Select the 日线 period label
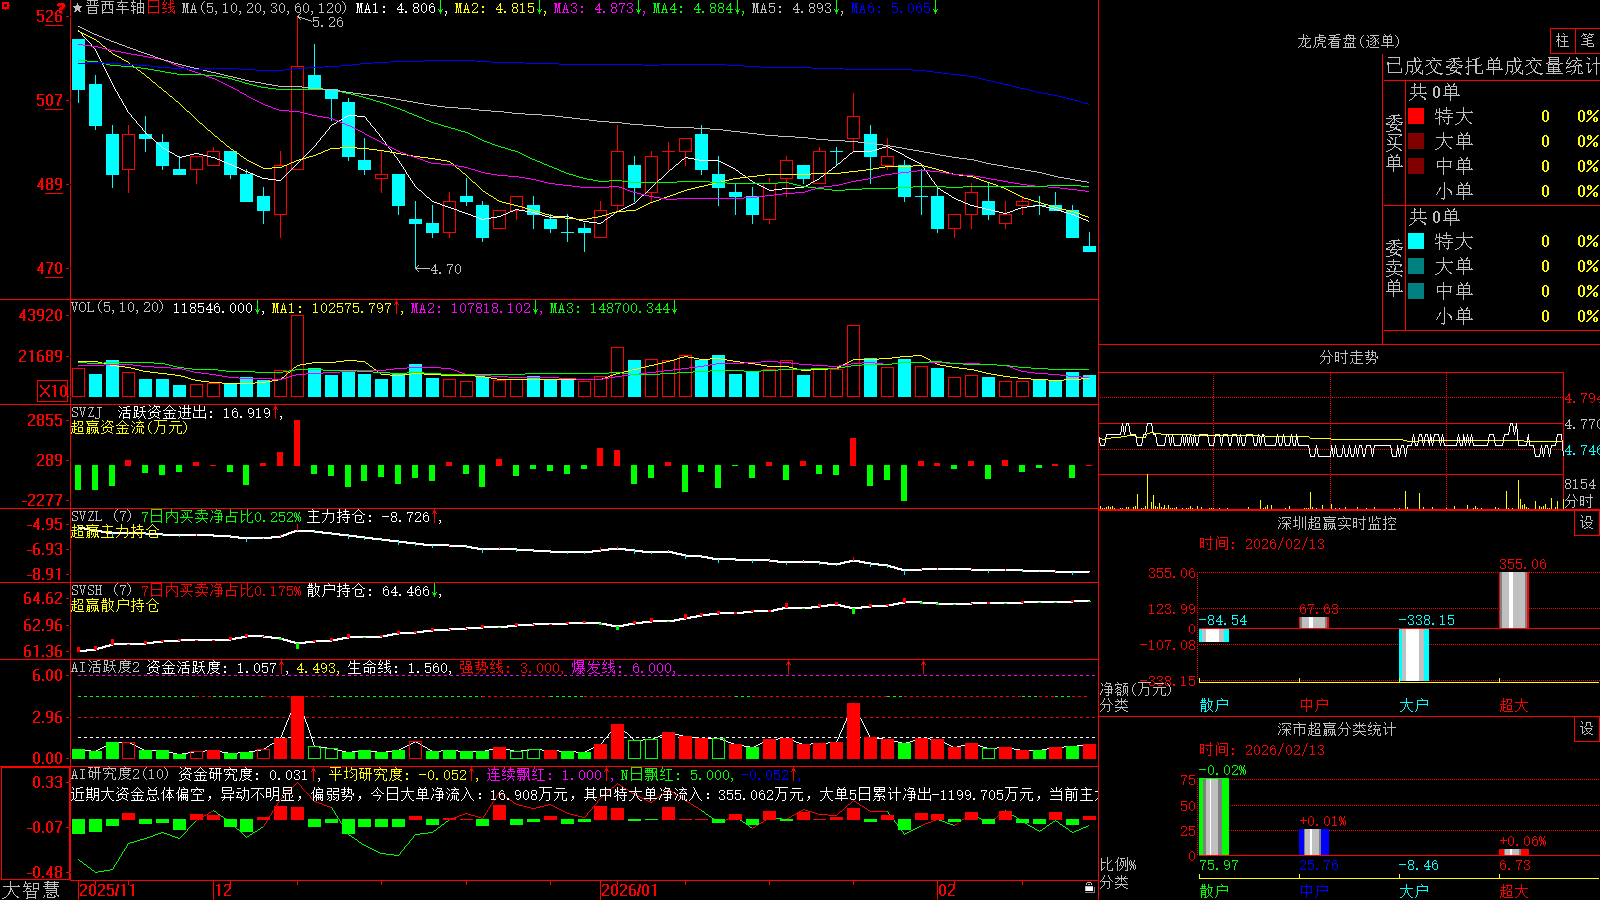Screen dimensions: 1600x900 click(161, 8)
